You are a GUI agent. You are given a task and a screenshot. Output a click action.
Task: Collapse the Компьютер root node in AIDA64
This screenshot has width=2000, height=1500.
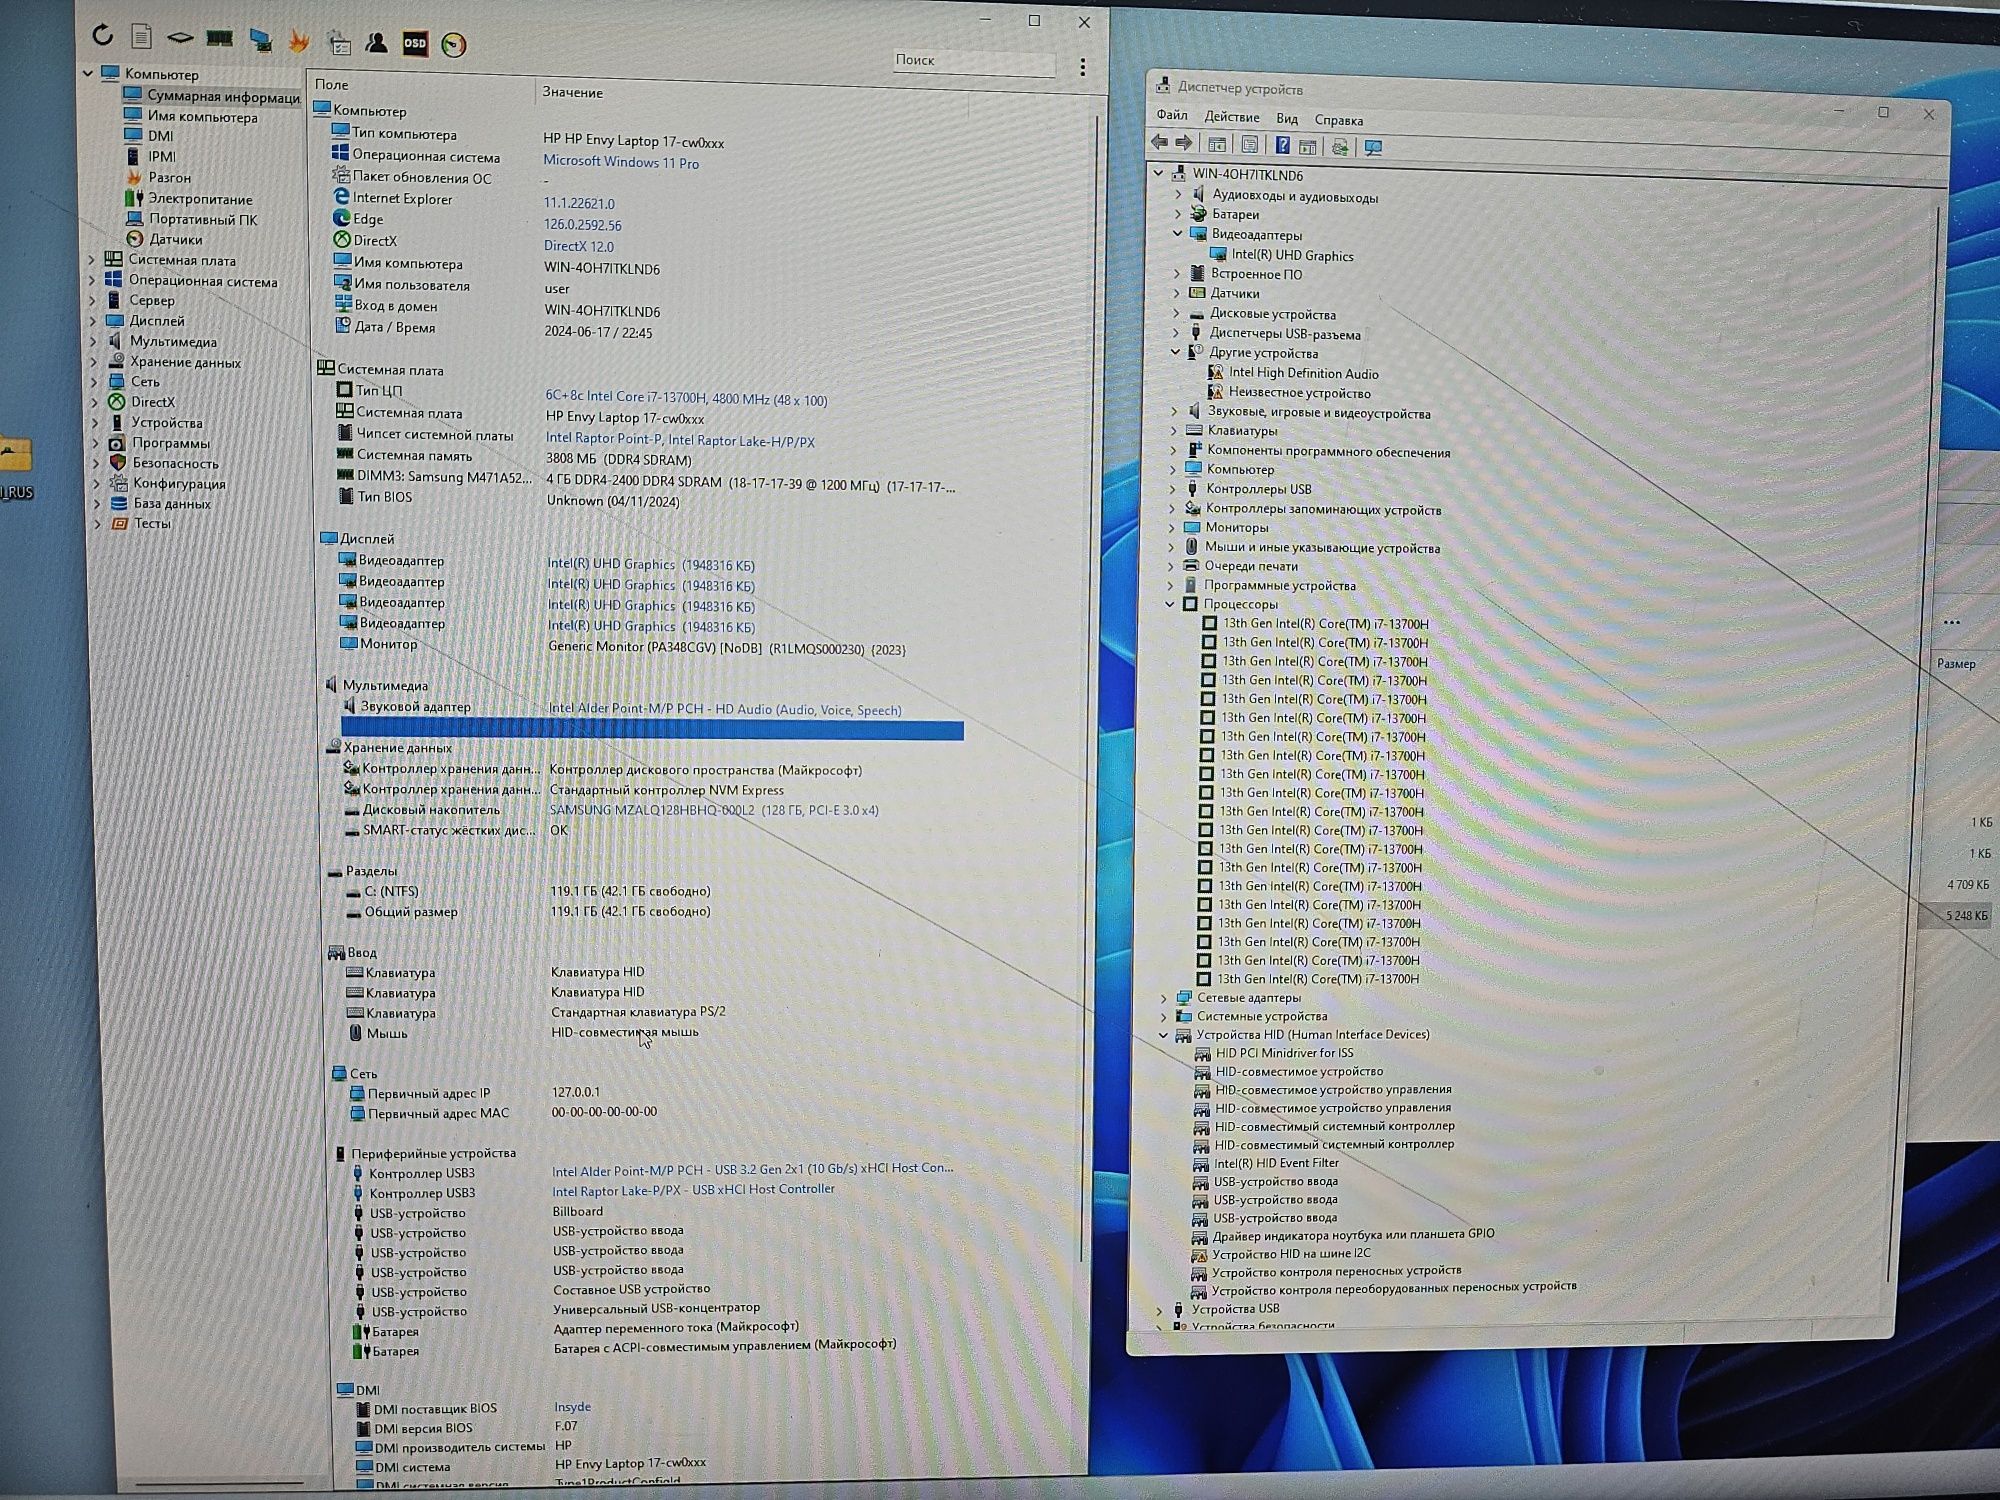coord(88,73)
